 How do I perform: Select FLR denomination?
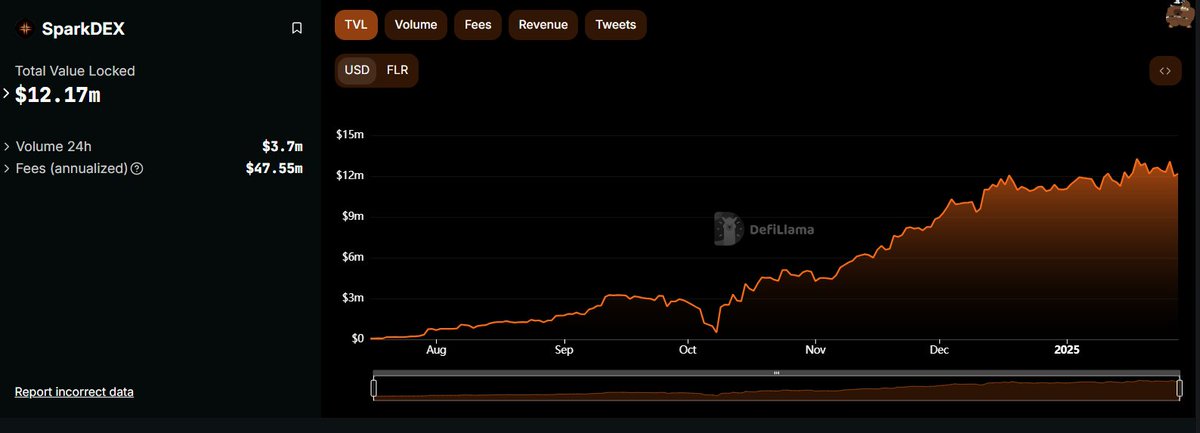pos(397,70)
